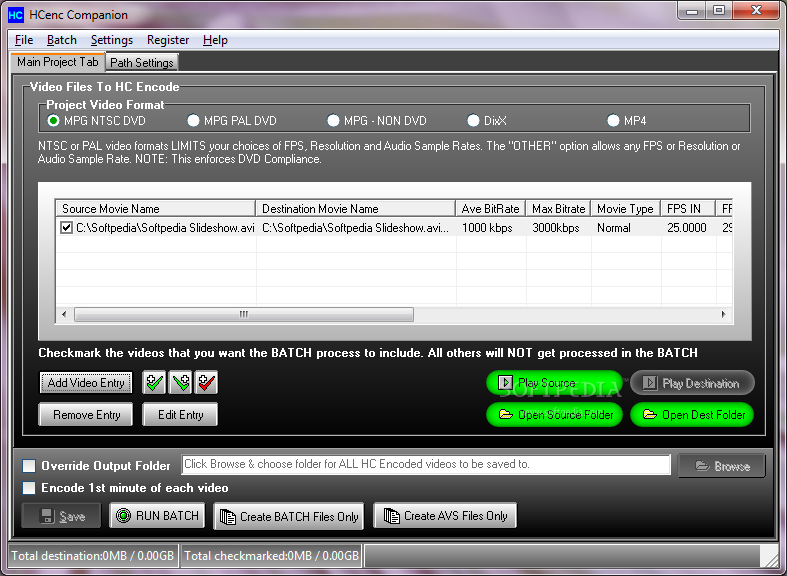
Task: Enable Encode 1st minute of each video
Action: tap(29, 488)
